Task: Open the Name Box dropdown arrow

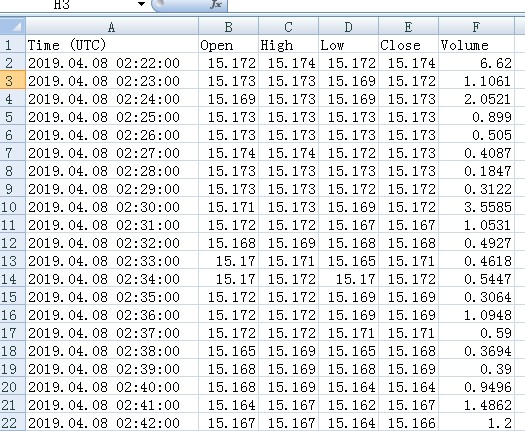Action: (141, 4)
